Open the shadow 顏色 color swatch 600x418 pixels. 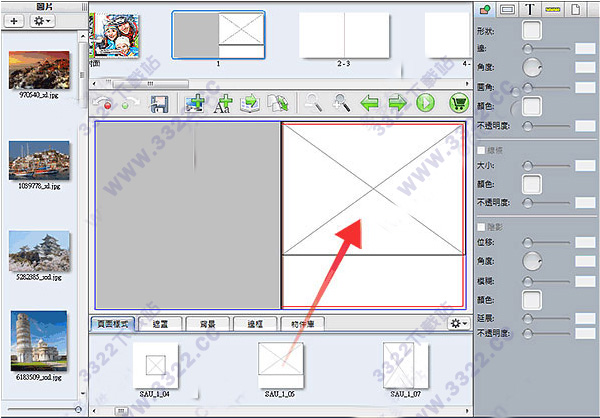click(532, 300)
